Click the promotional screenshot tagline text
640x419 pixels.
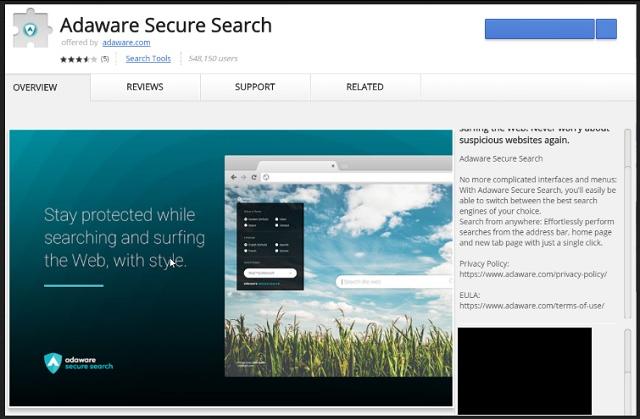pyautogui.click(x=124, y=237)
